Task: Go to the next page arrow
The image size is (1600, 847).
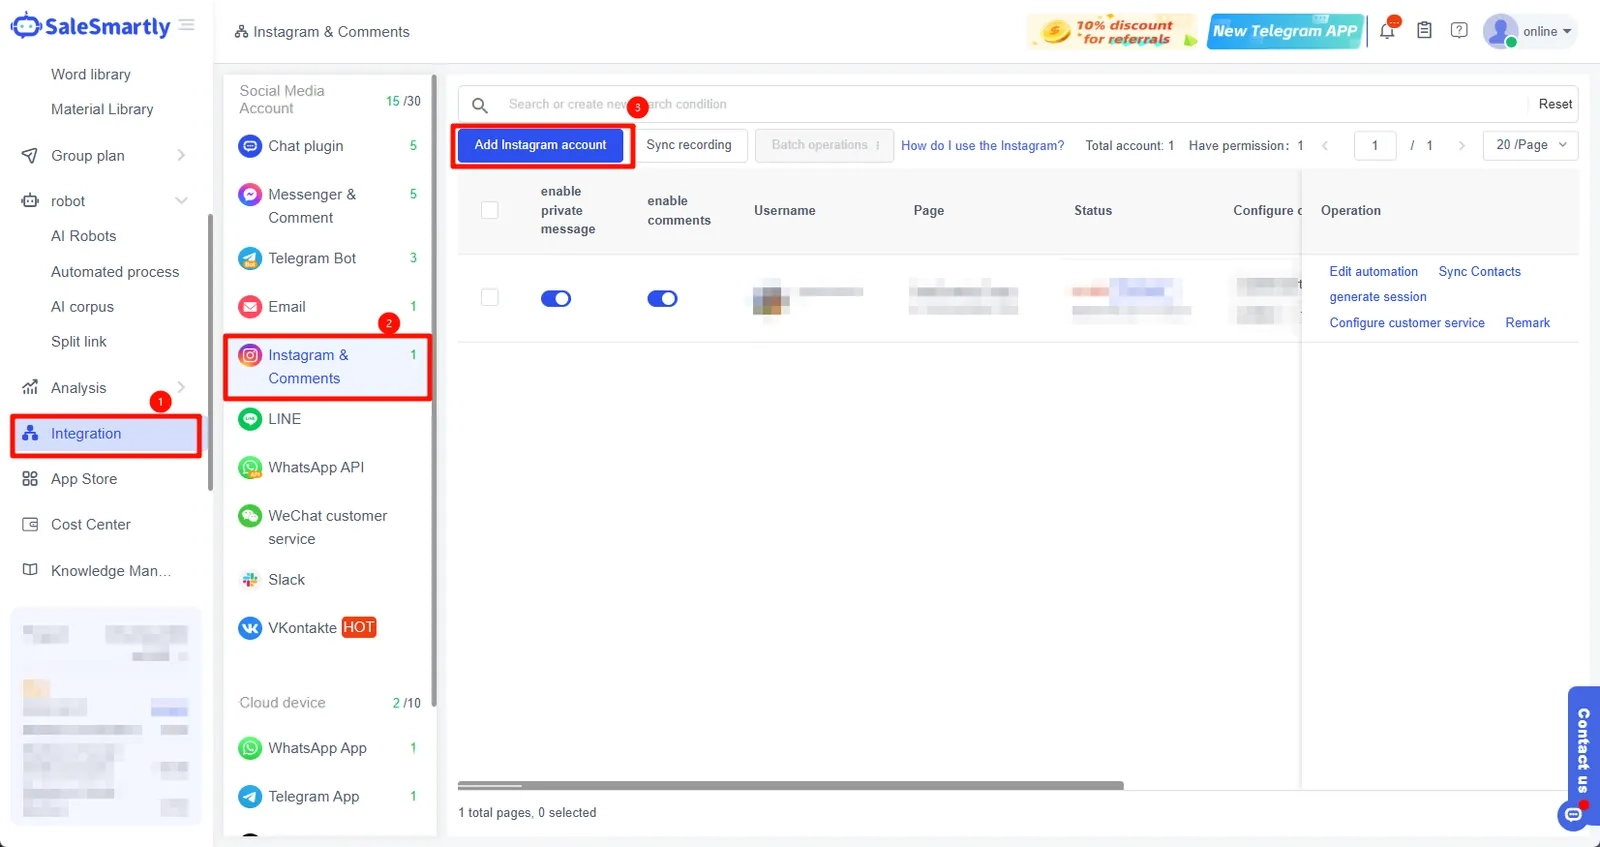Action: (x=1461, y=146)
